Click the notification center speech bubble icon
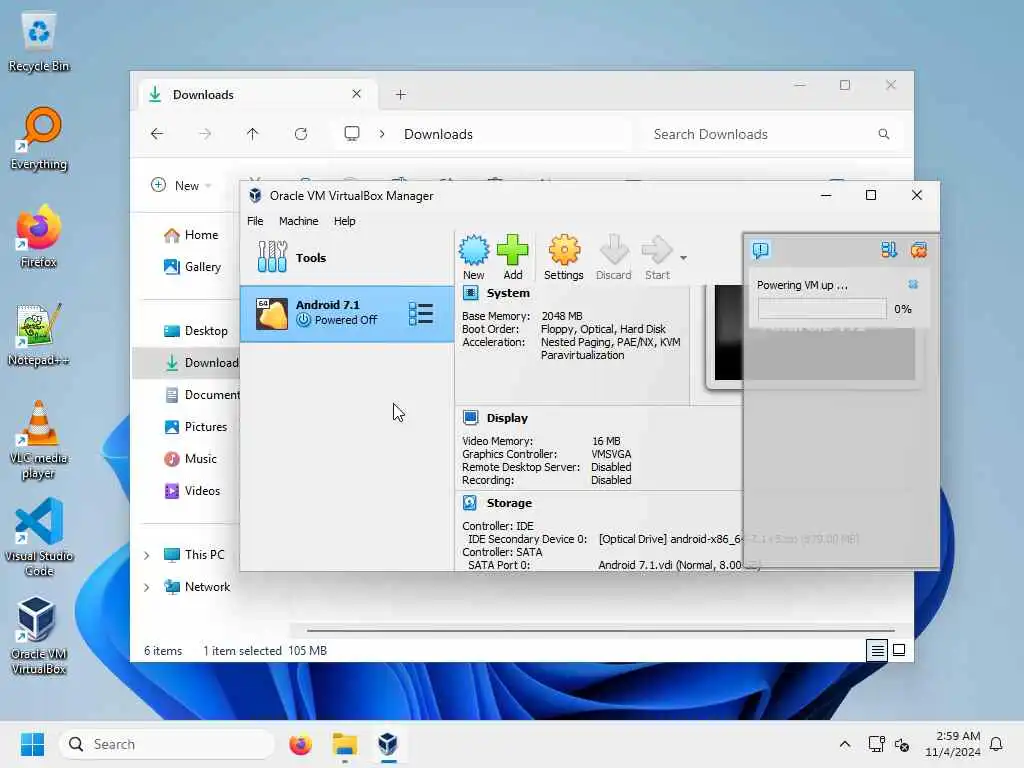The image size is (1024, 768). (x=761, y=250)
